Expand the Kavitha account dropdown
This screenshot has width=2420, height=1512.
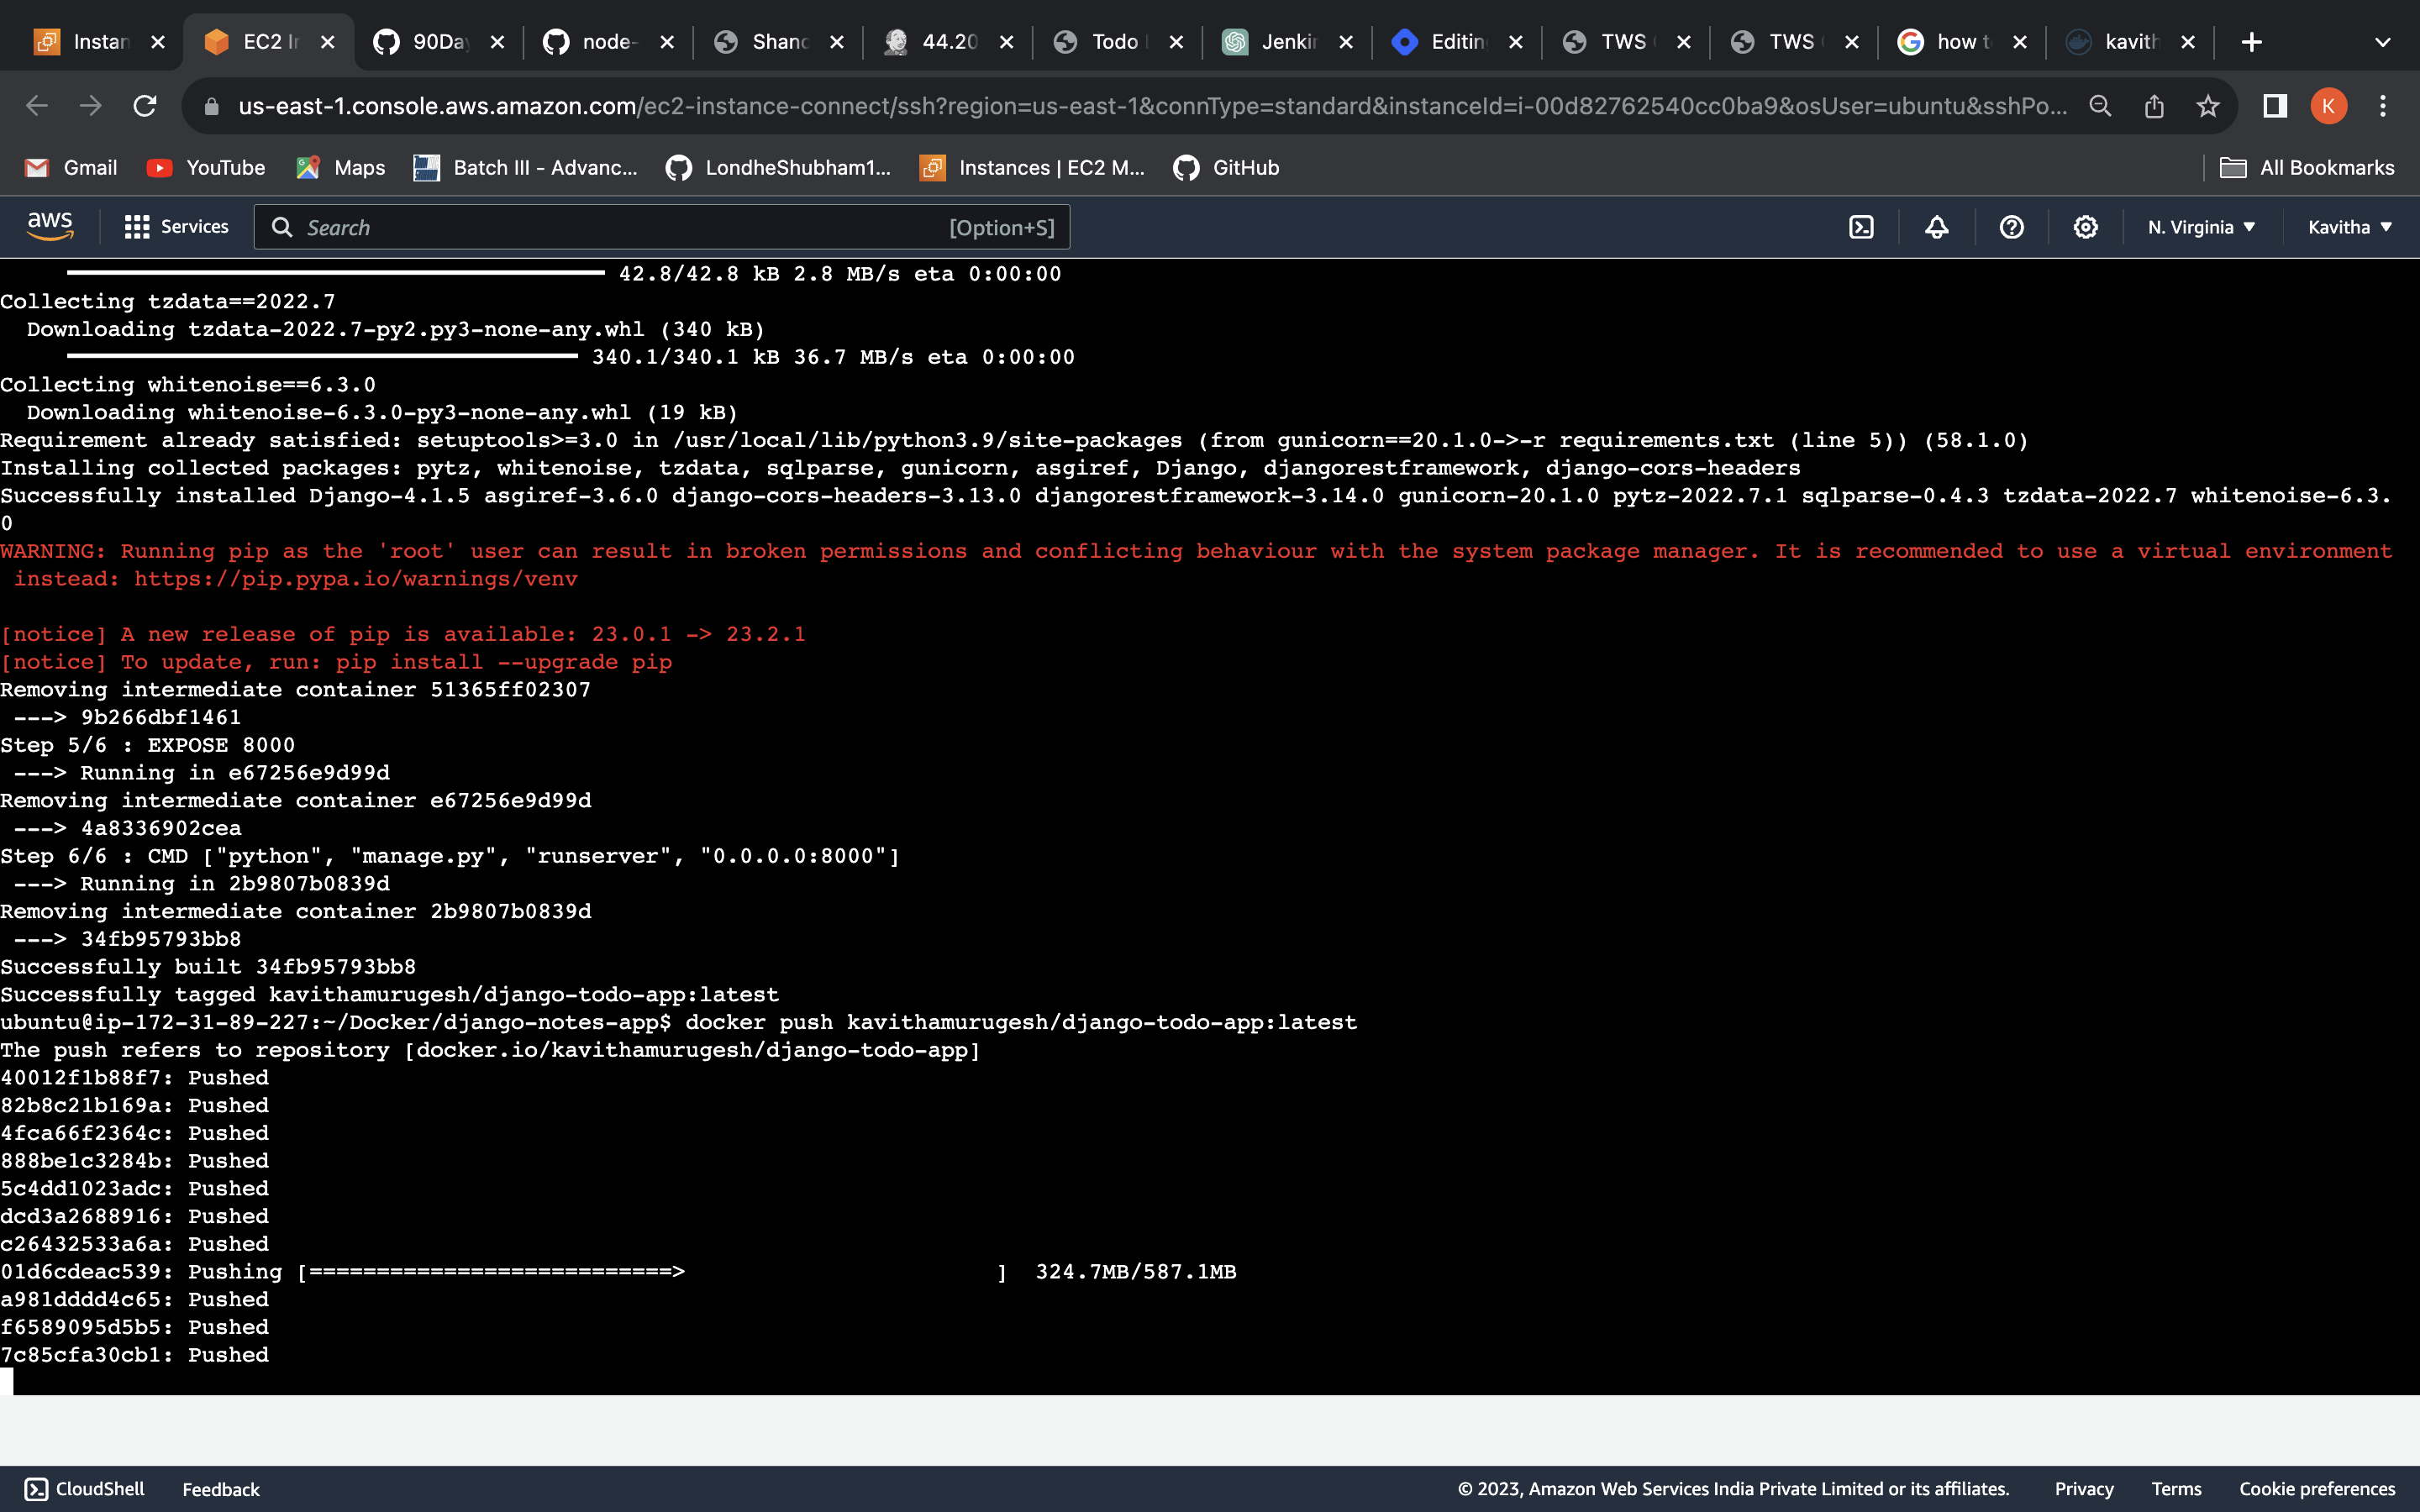pyautogui.click(x=2349, y=227)
